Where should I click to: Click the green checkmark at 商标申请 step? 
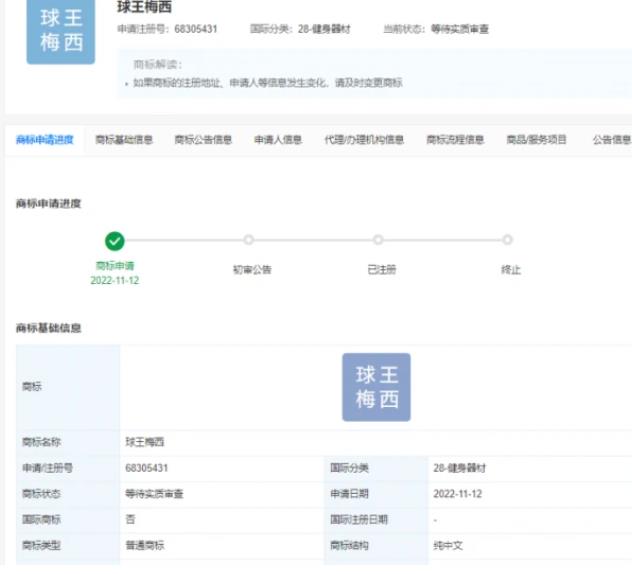(115, 240)
